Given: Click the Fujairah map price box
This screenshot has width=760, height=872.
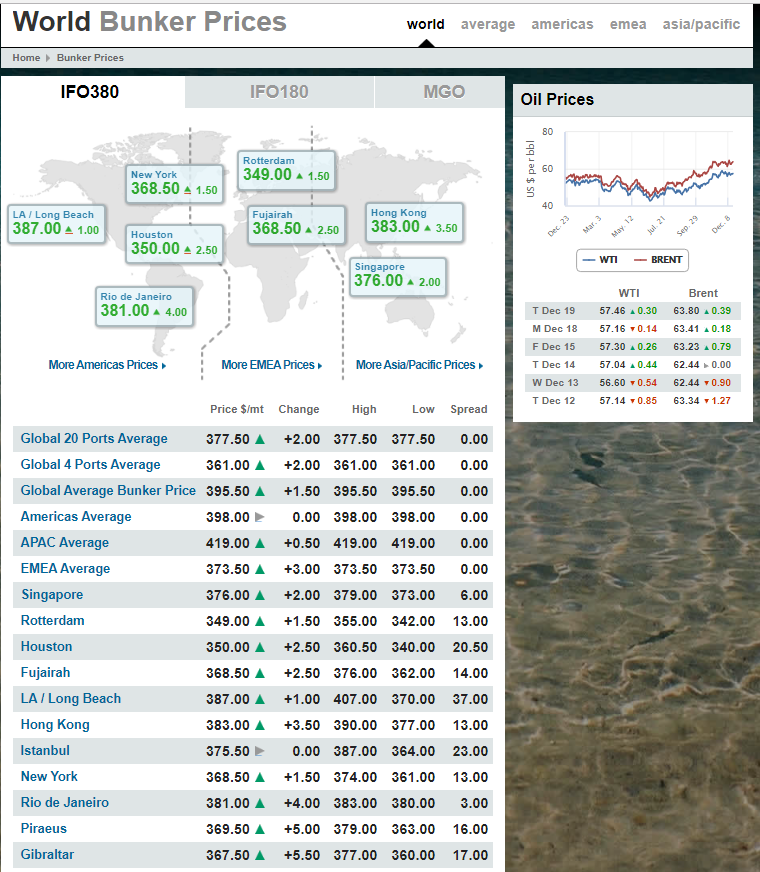Looking at the screenshot, I should click(296, 224).
